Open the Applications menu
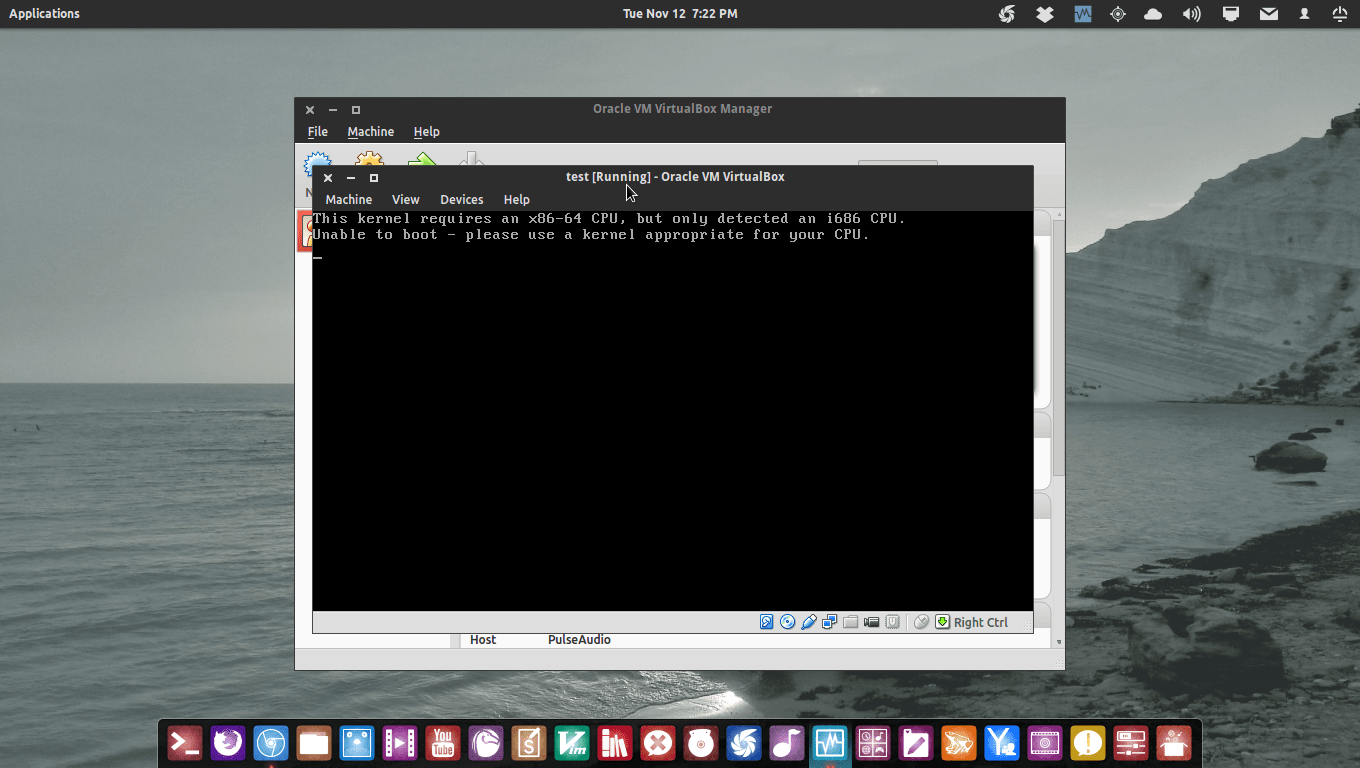This screenshot has height=768, width=1360. click(x=44, y=13)
